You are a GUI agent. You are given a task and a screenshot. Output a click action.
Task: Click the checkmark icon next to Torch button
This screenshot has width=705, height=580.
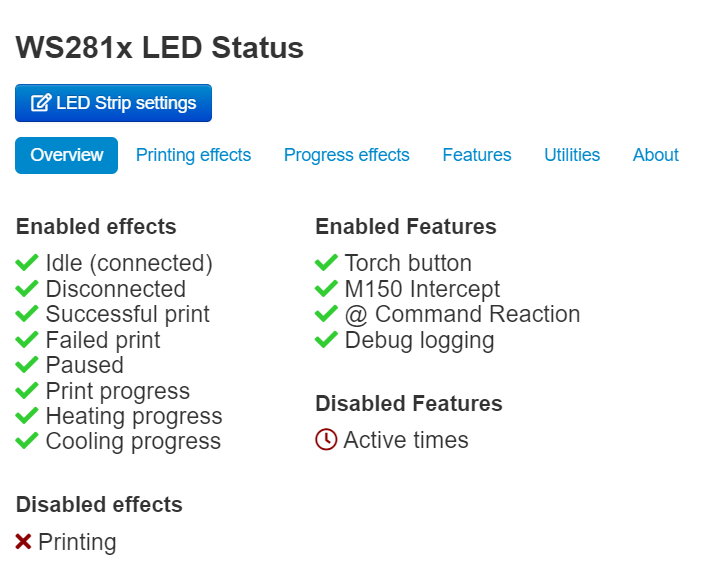pos(326,264)
